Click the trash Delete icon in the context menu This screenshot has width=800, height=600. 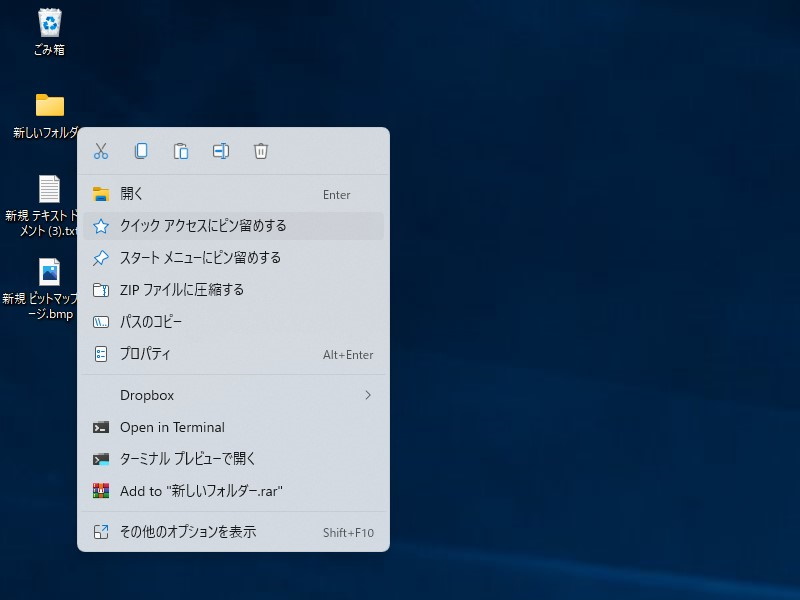point(261,150)
